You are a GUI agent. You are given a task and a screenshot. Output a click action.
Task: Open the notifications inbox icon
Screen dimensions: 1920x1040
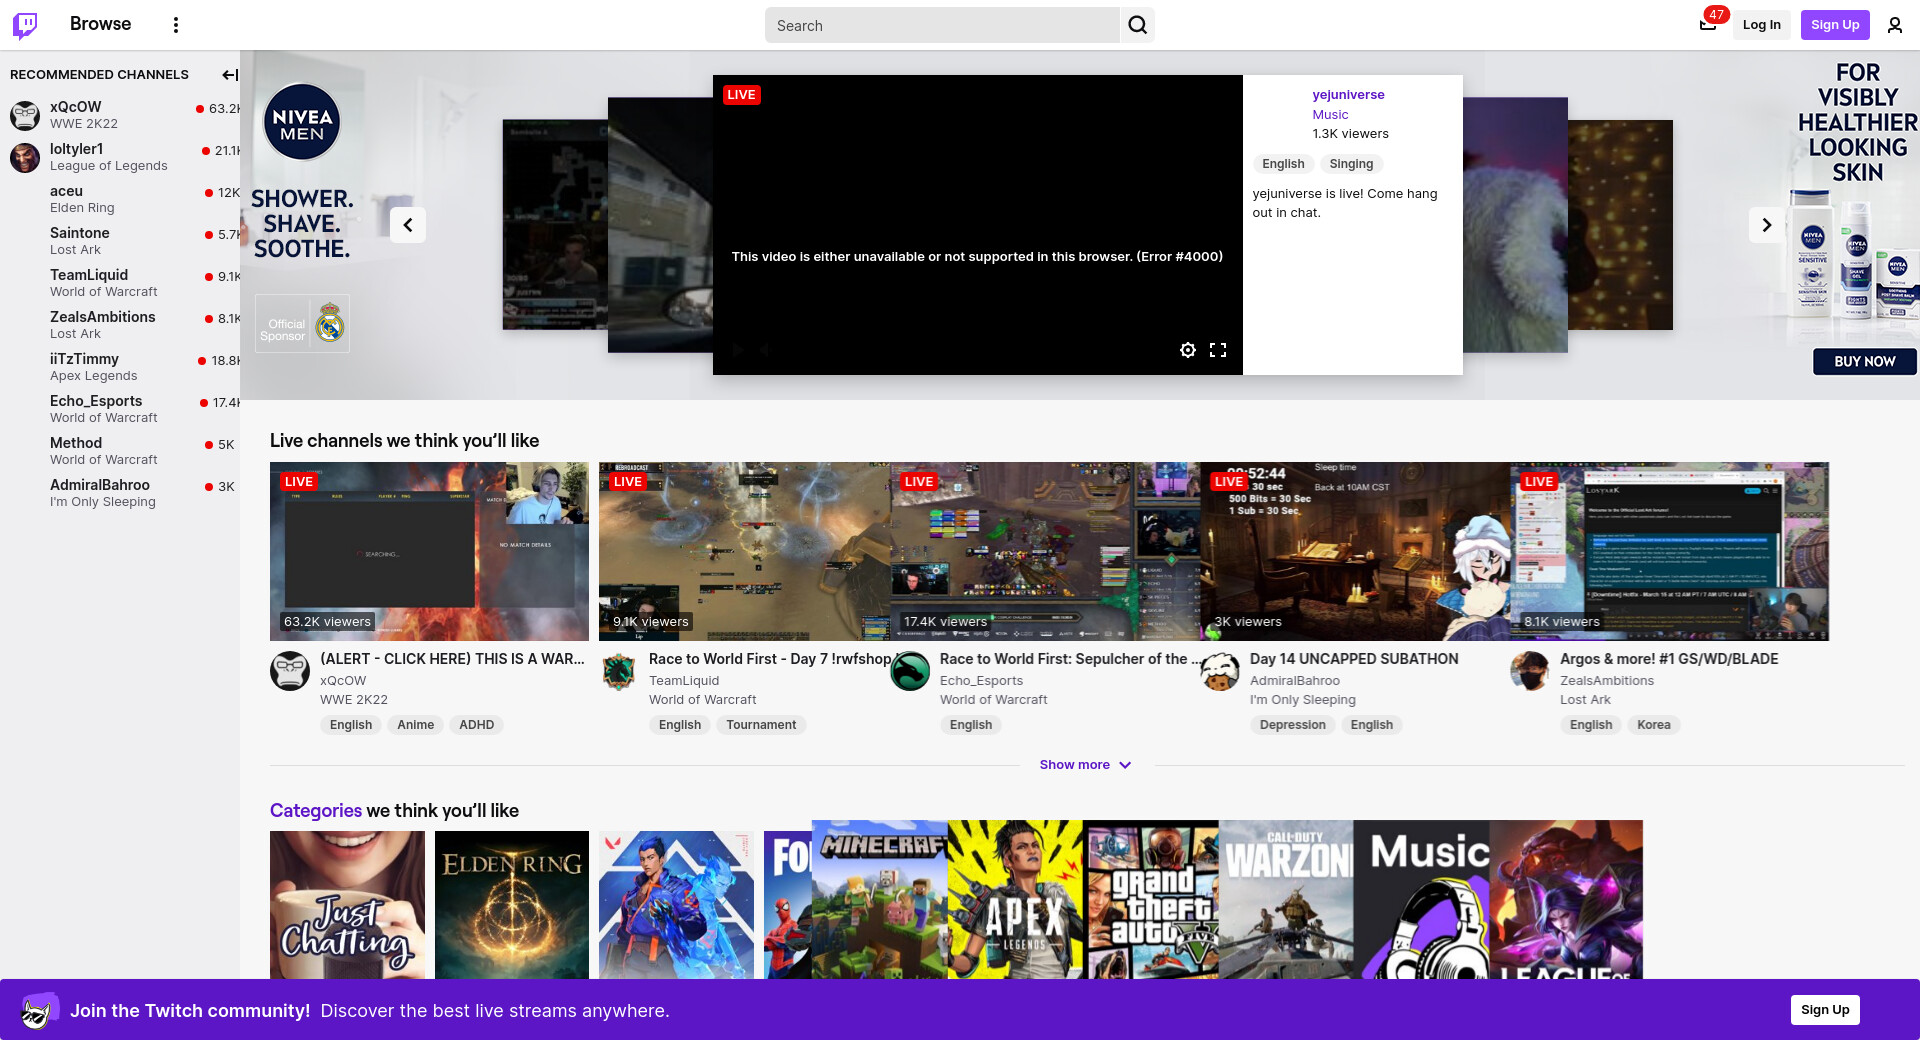[1707, 25]
